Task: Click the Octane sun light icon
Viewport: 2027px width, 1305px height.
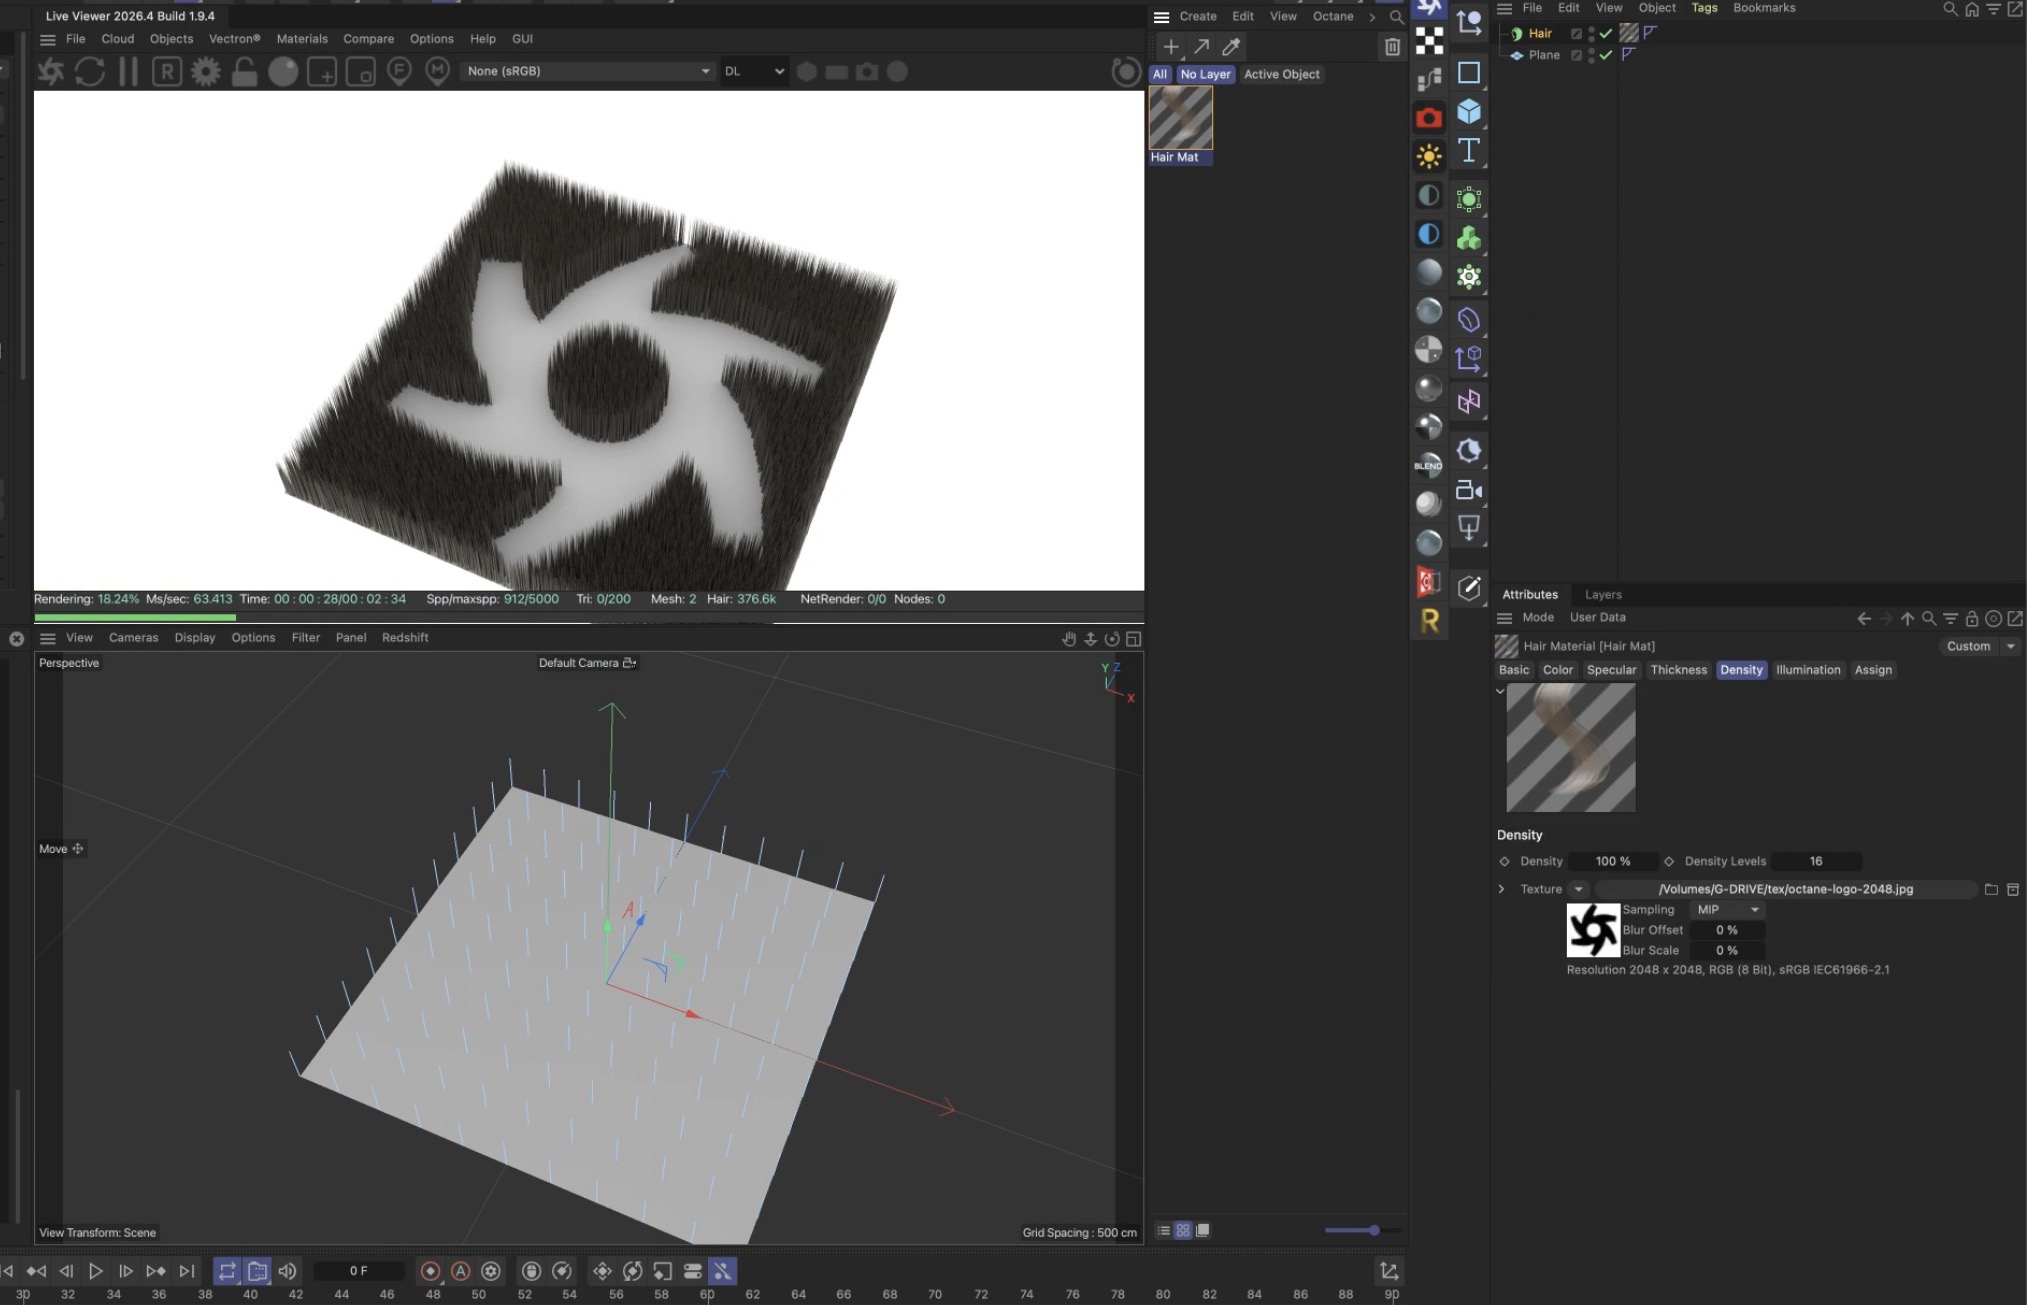Action: click(1429, 156)
